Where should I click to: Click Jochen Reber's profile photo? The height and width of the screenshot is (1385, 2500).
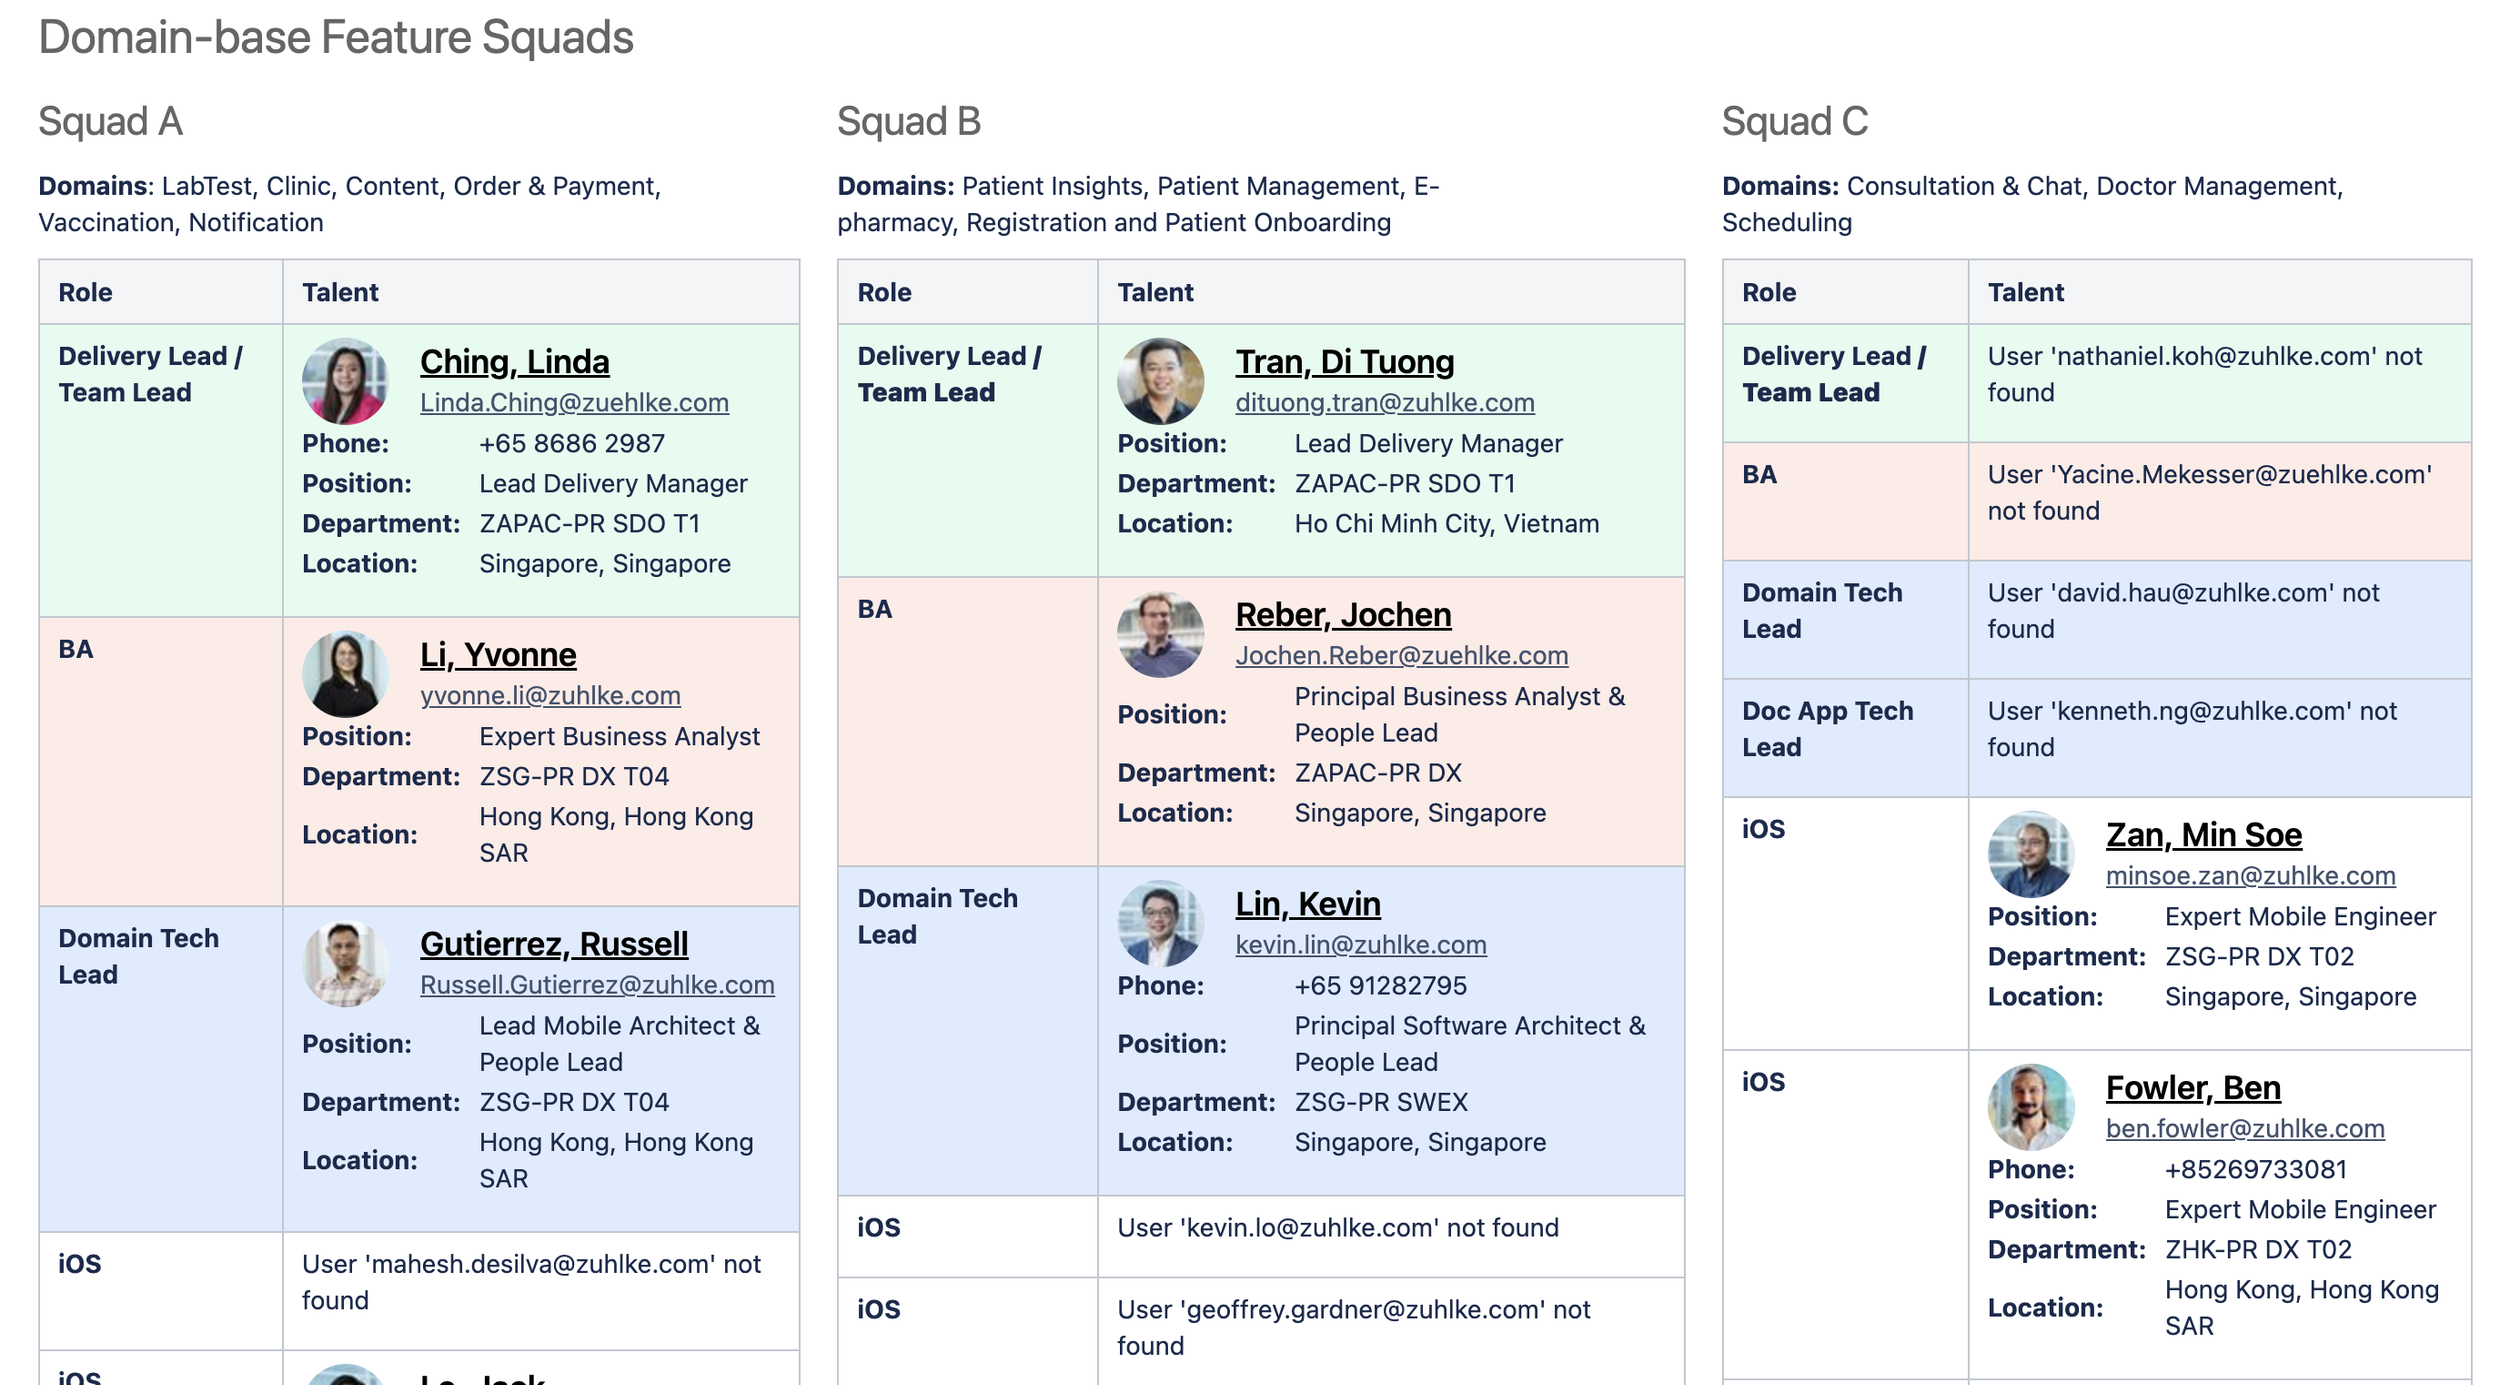[x=1160, y=633]
